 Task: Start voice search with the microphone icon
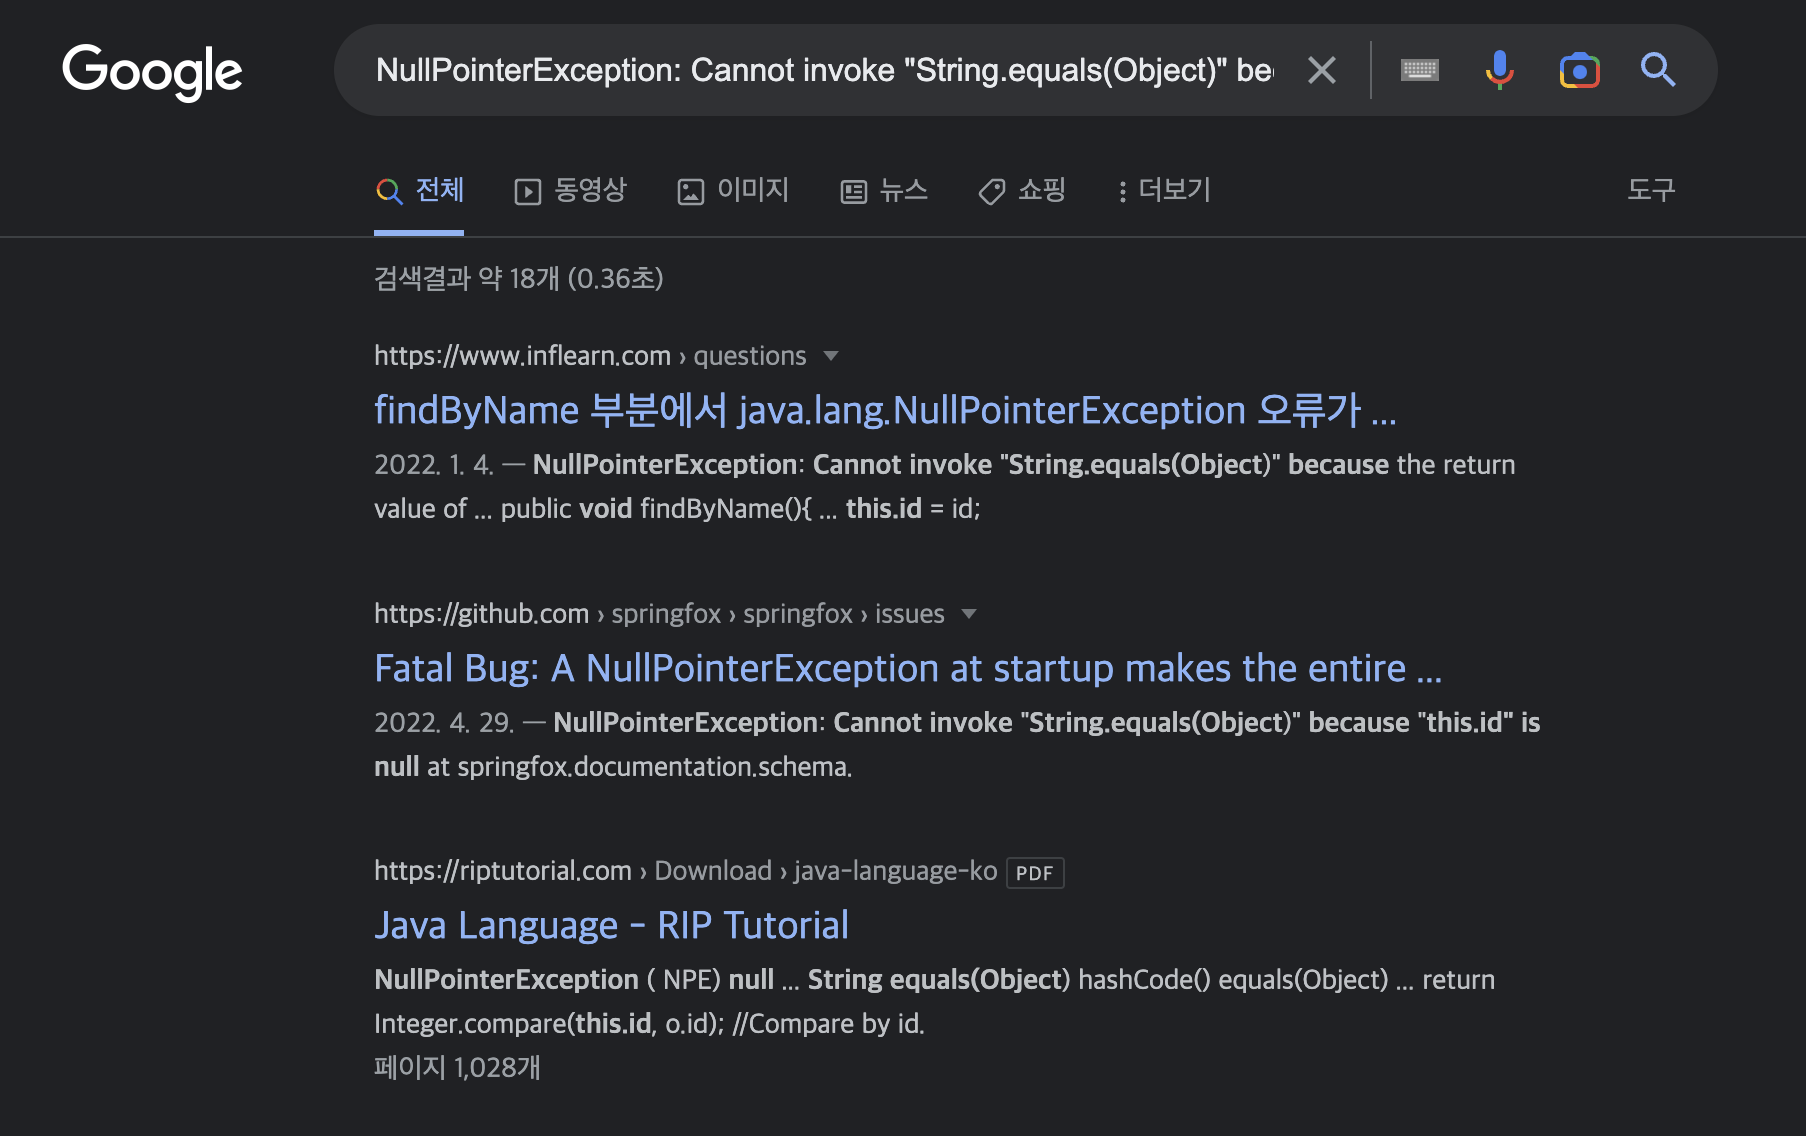(1499, 70)
